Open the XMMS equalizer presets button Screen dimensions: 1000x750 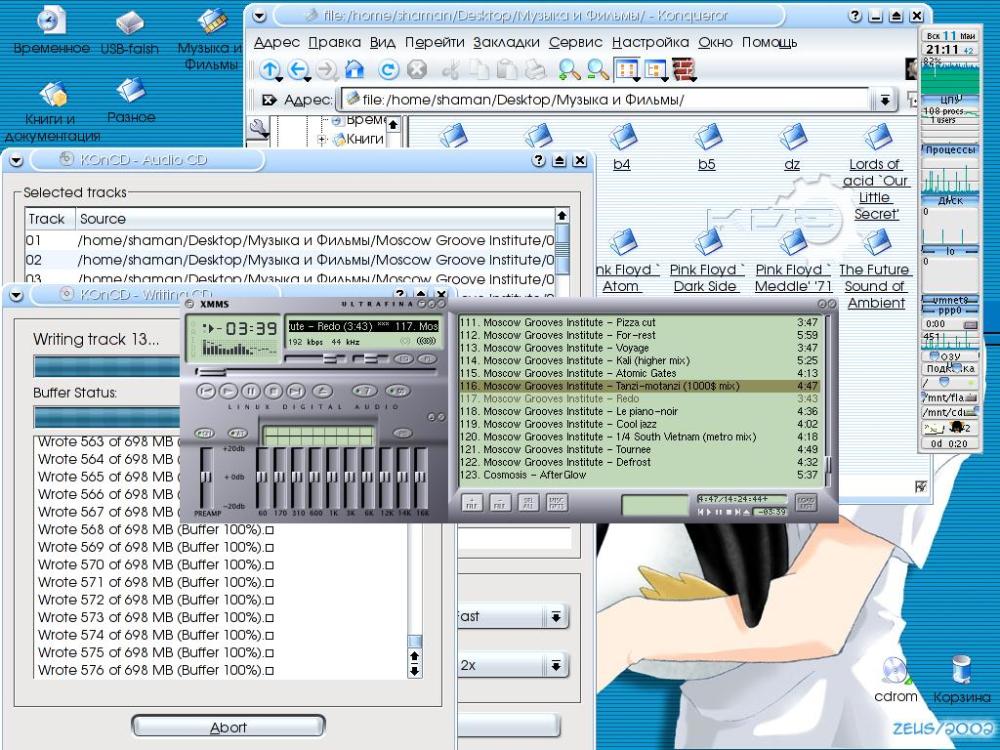click(402, 433)
